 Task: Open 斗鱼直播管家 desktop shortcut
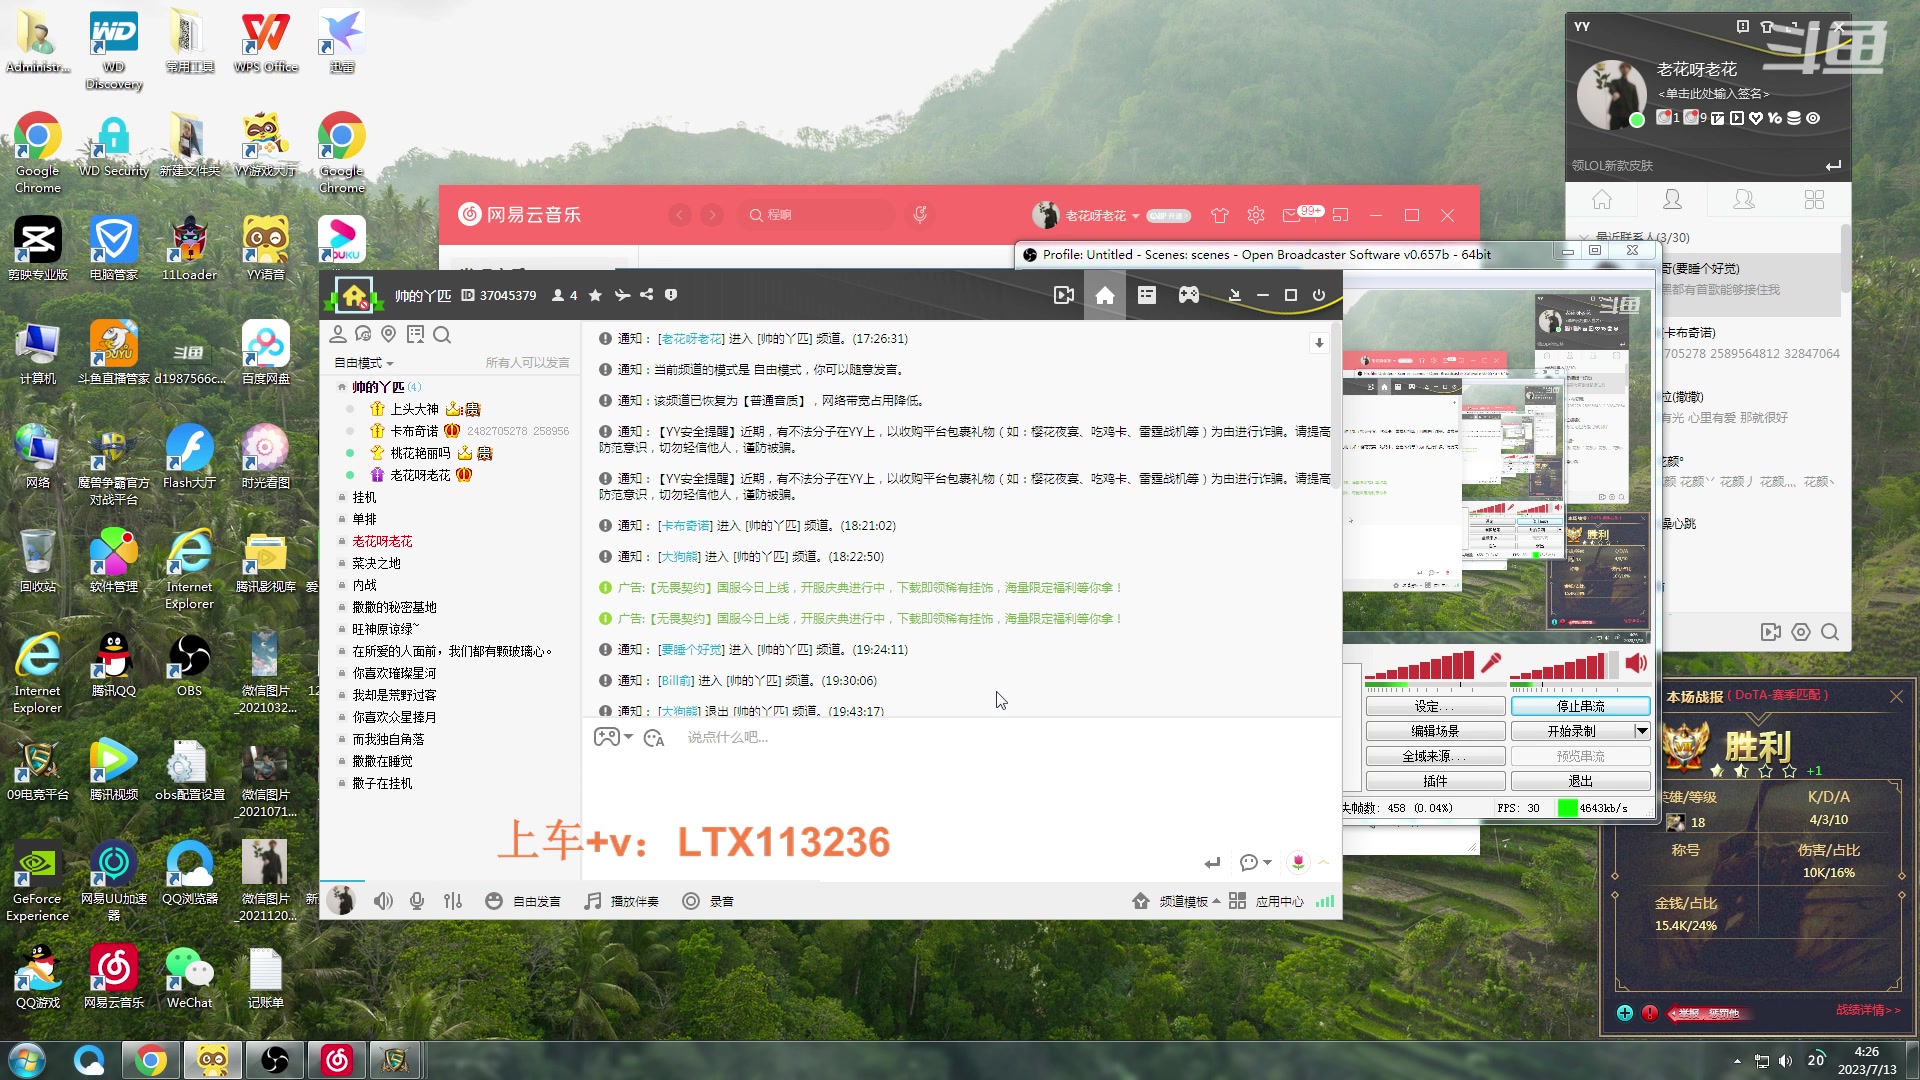pos(114,352)
